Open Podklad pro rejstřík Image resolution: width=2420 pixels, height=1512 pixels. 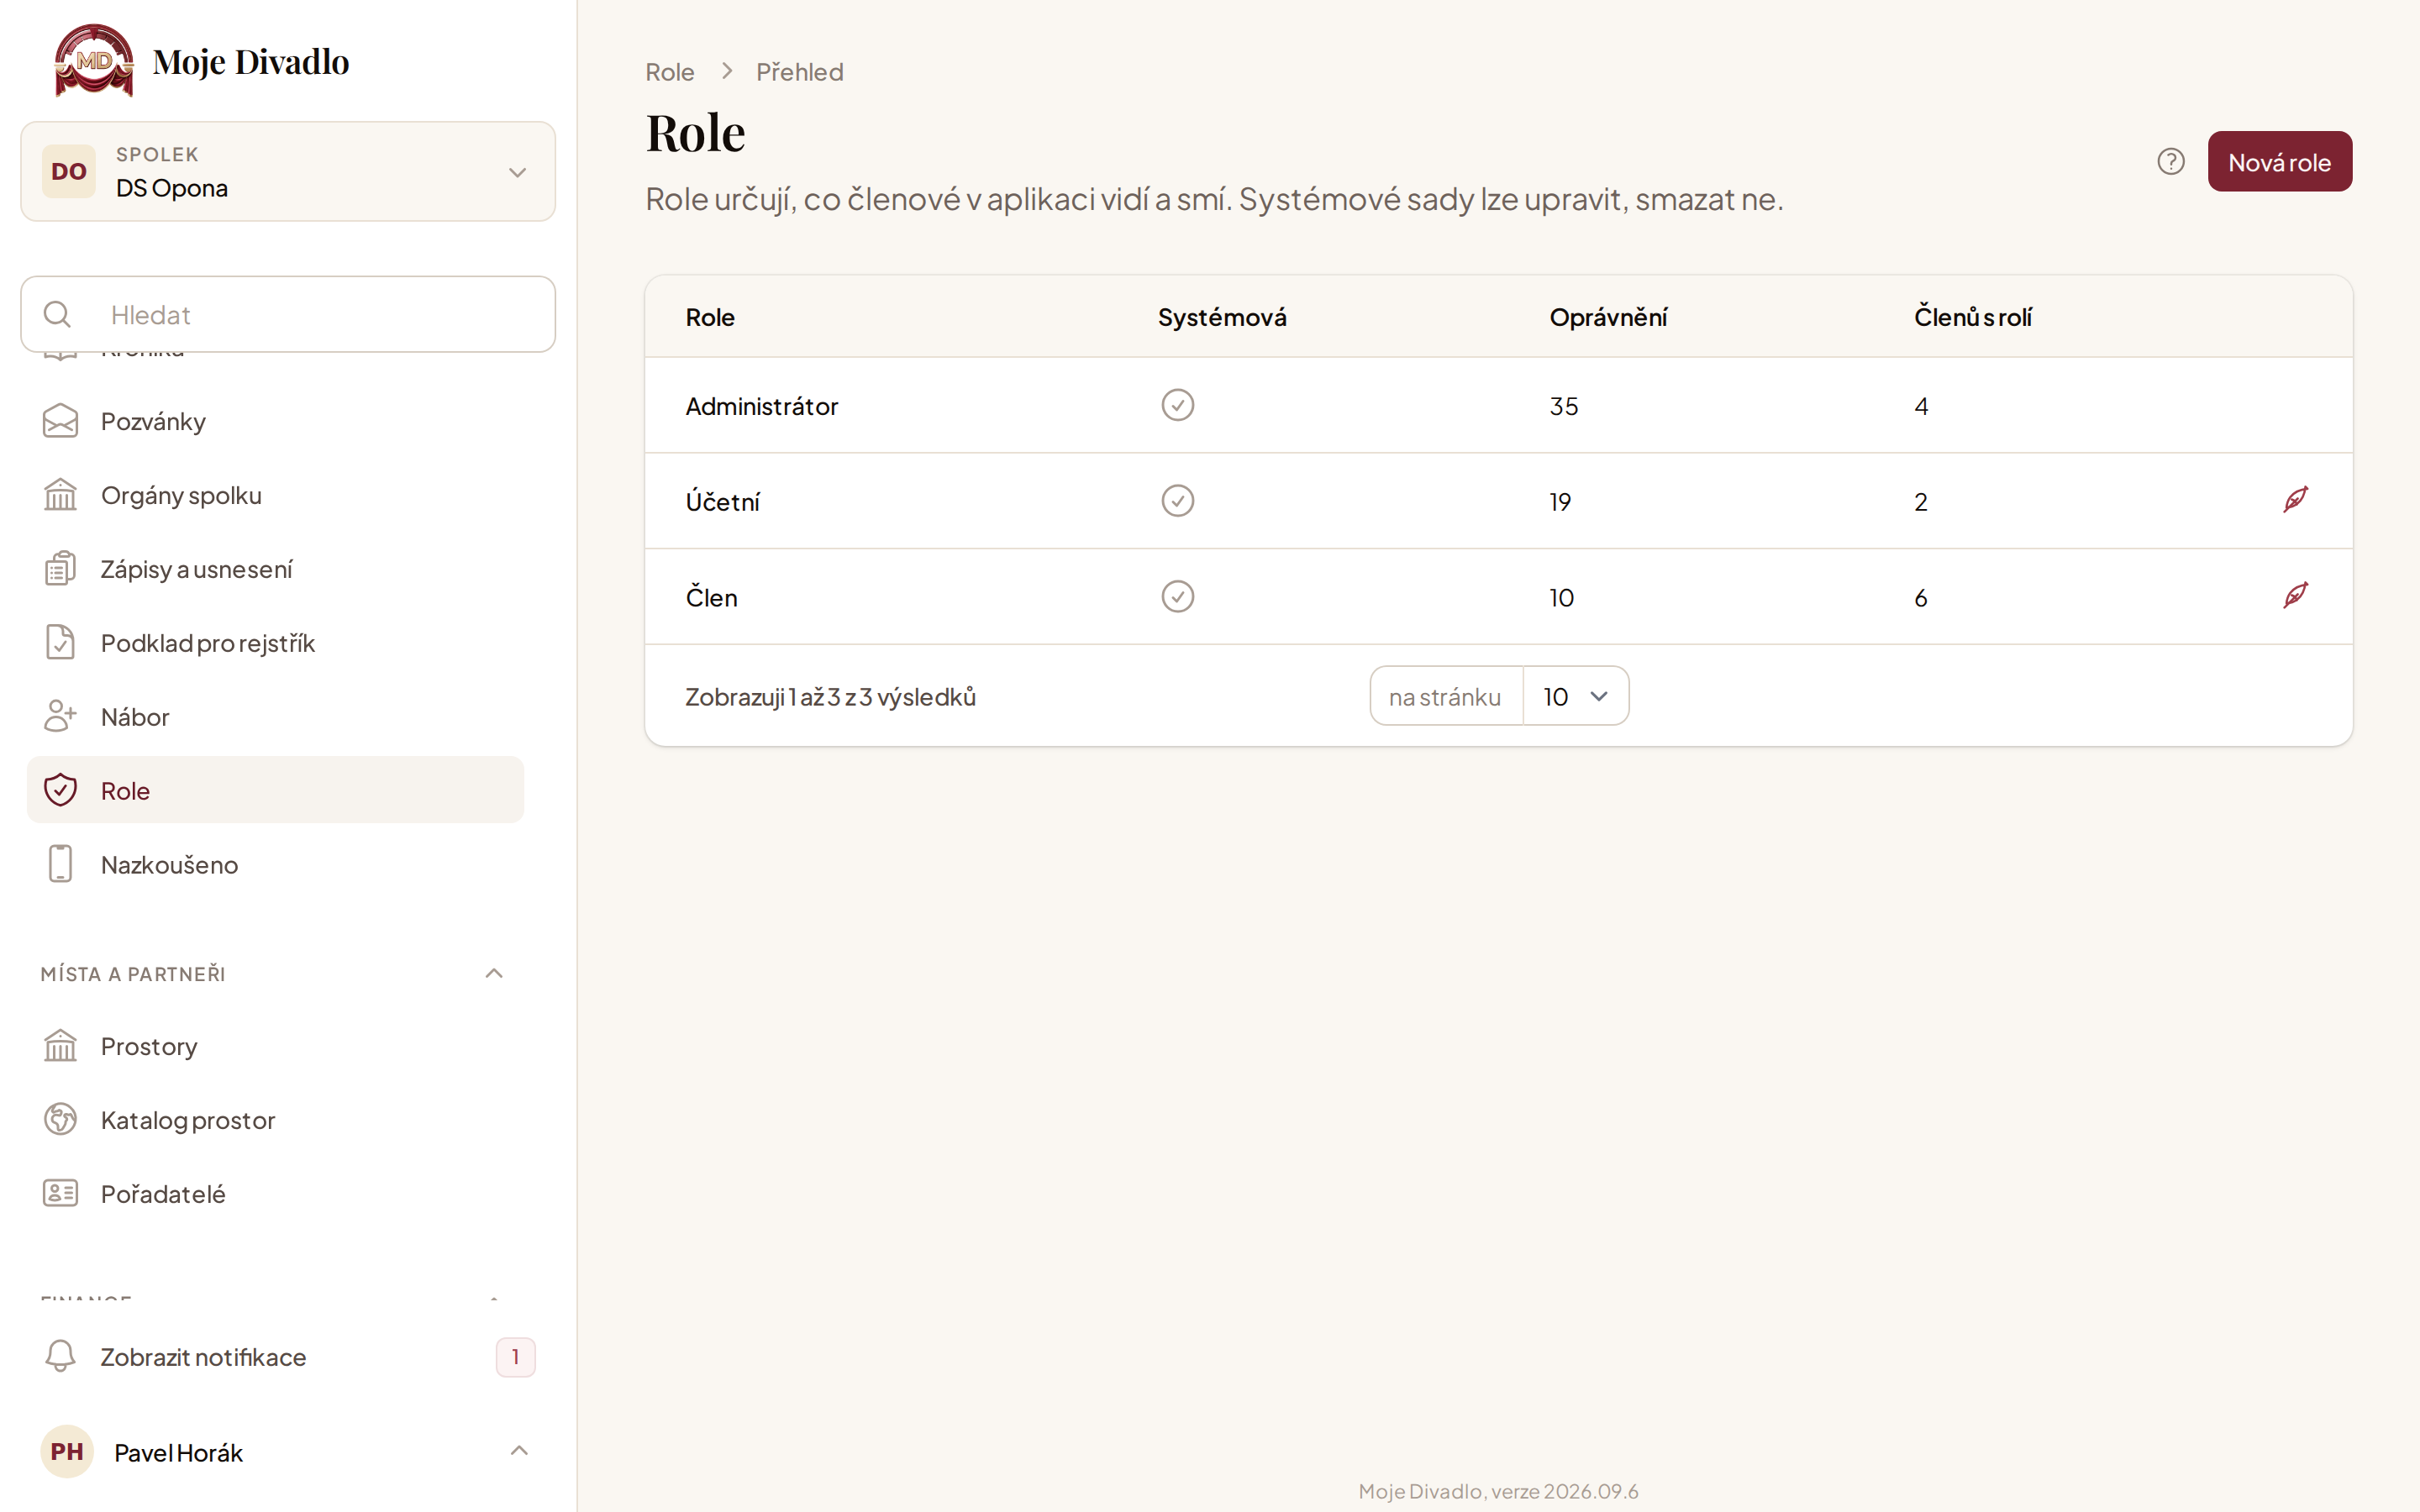point(275,643)
